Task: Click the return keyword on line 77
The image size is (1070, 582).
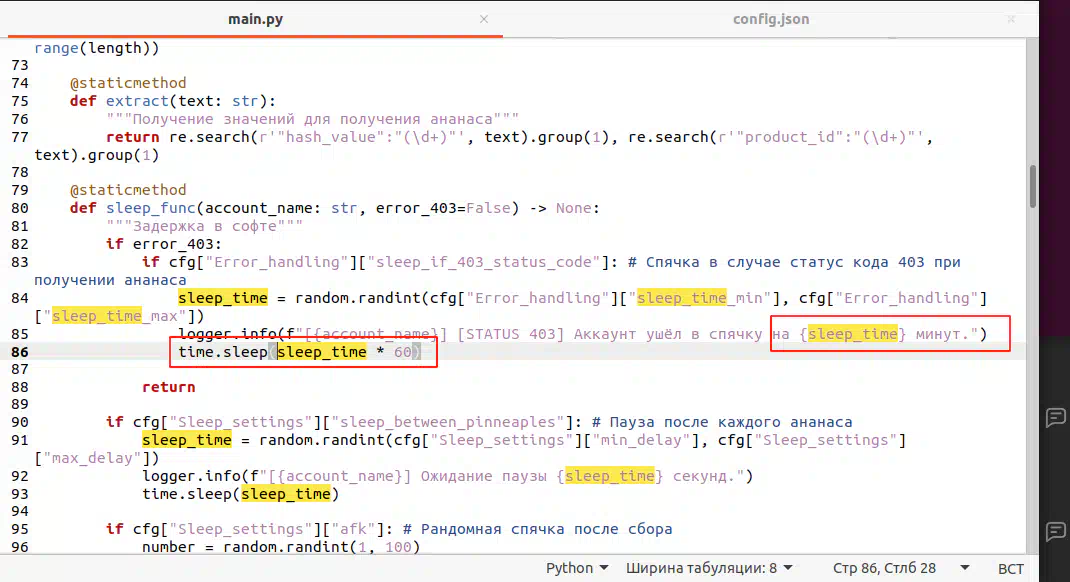Action: (132, 137)
